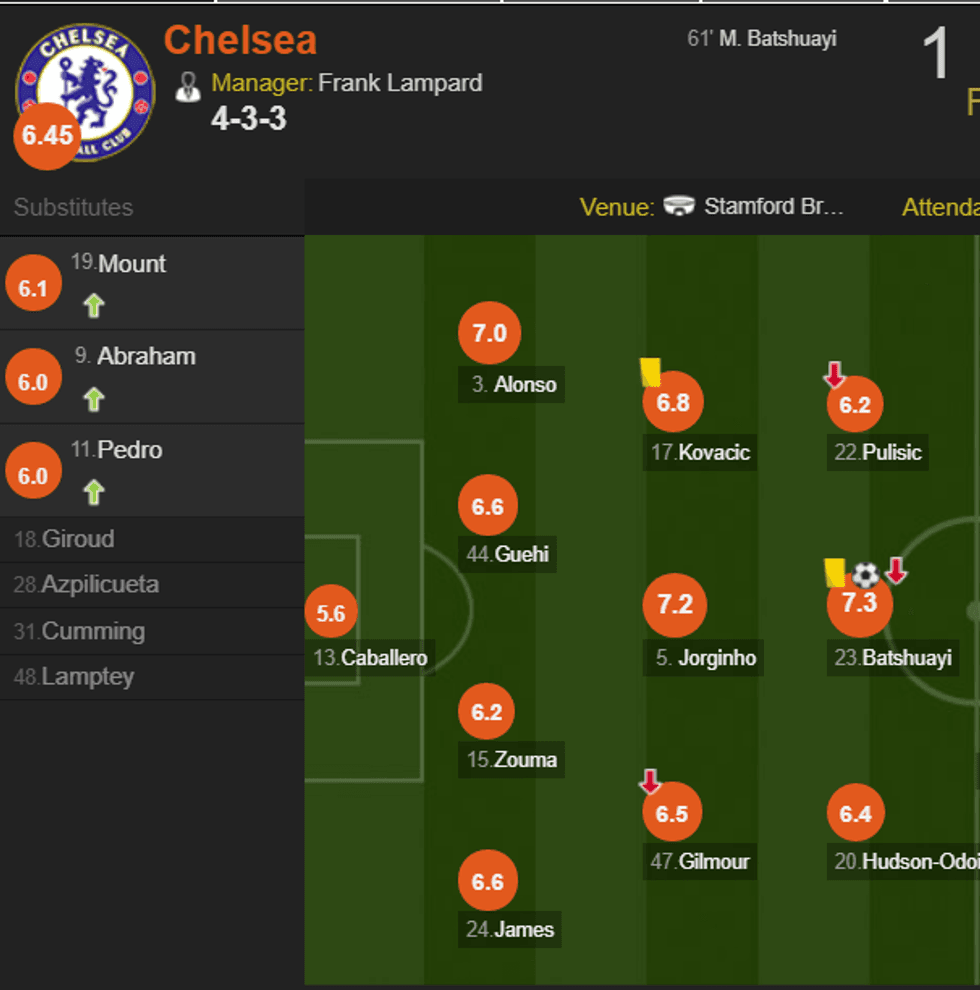Click the stadium icon next to Venue
Image resolution: width=980 pixels, height=990 pixels.
pos(680,207)
